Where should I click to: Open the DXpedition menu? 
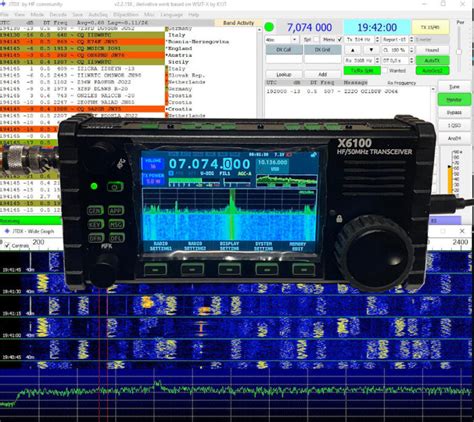pyautogui.click(x=126, y=15)
